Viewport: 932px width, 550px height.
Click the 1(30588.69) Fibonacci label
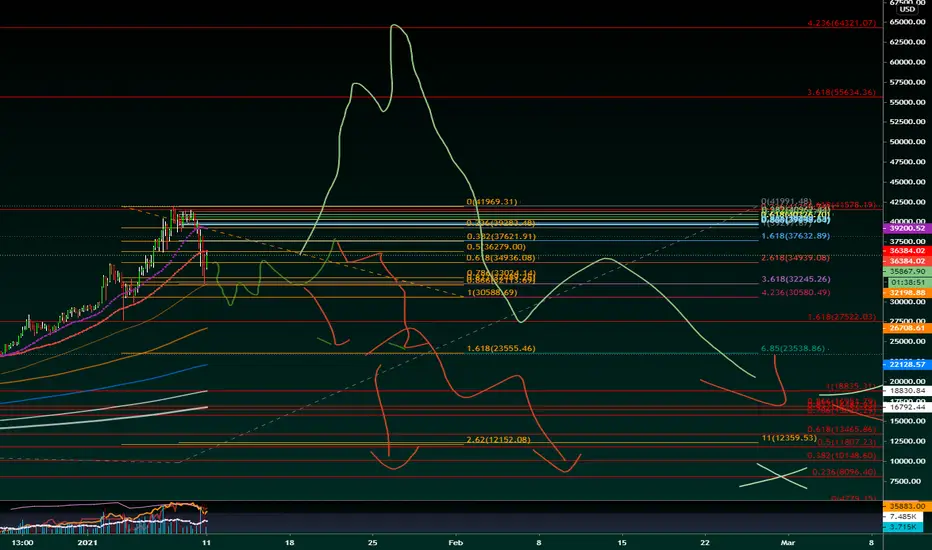coord(492,293)
